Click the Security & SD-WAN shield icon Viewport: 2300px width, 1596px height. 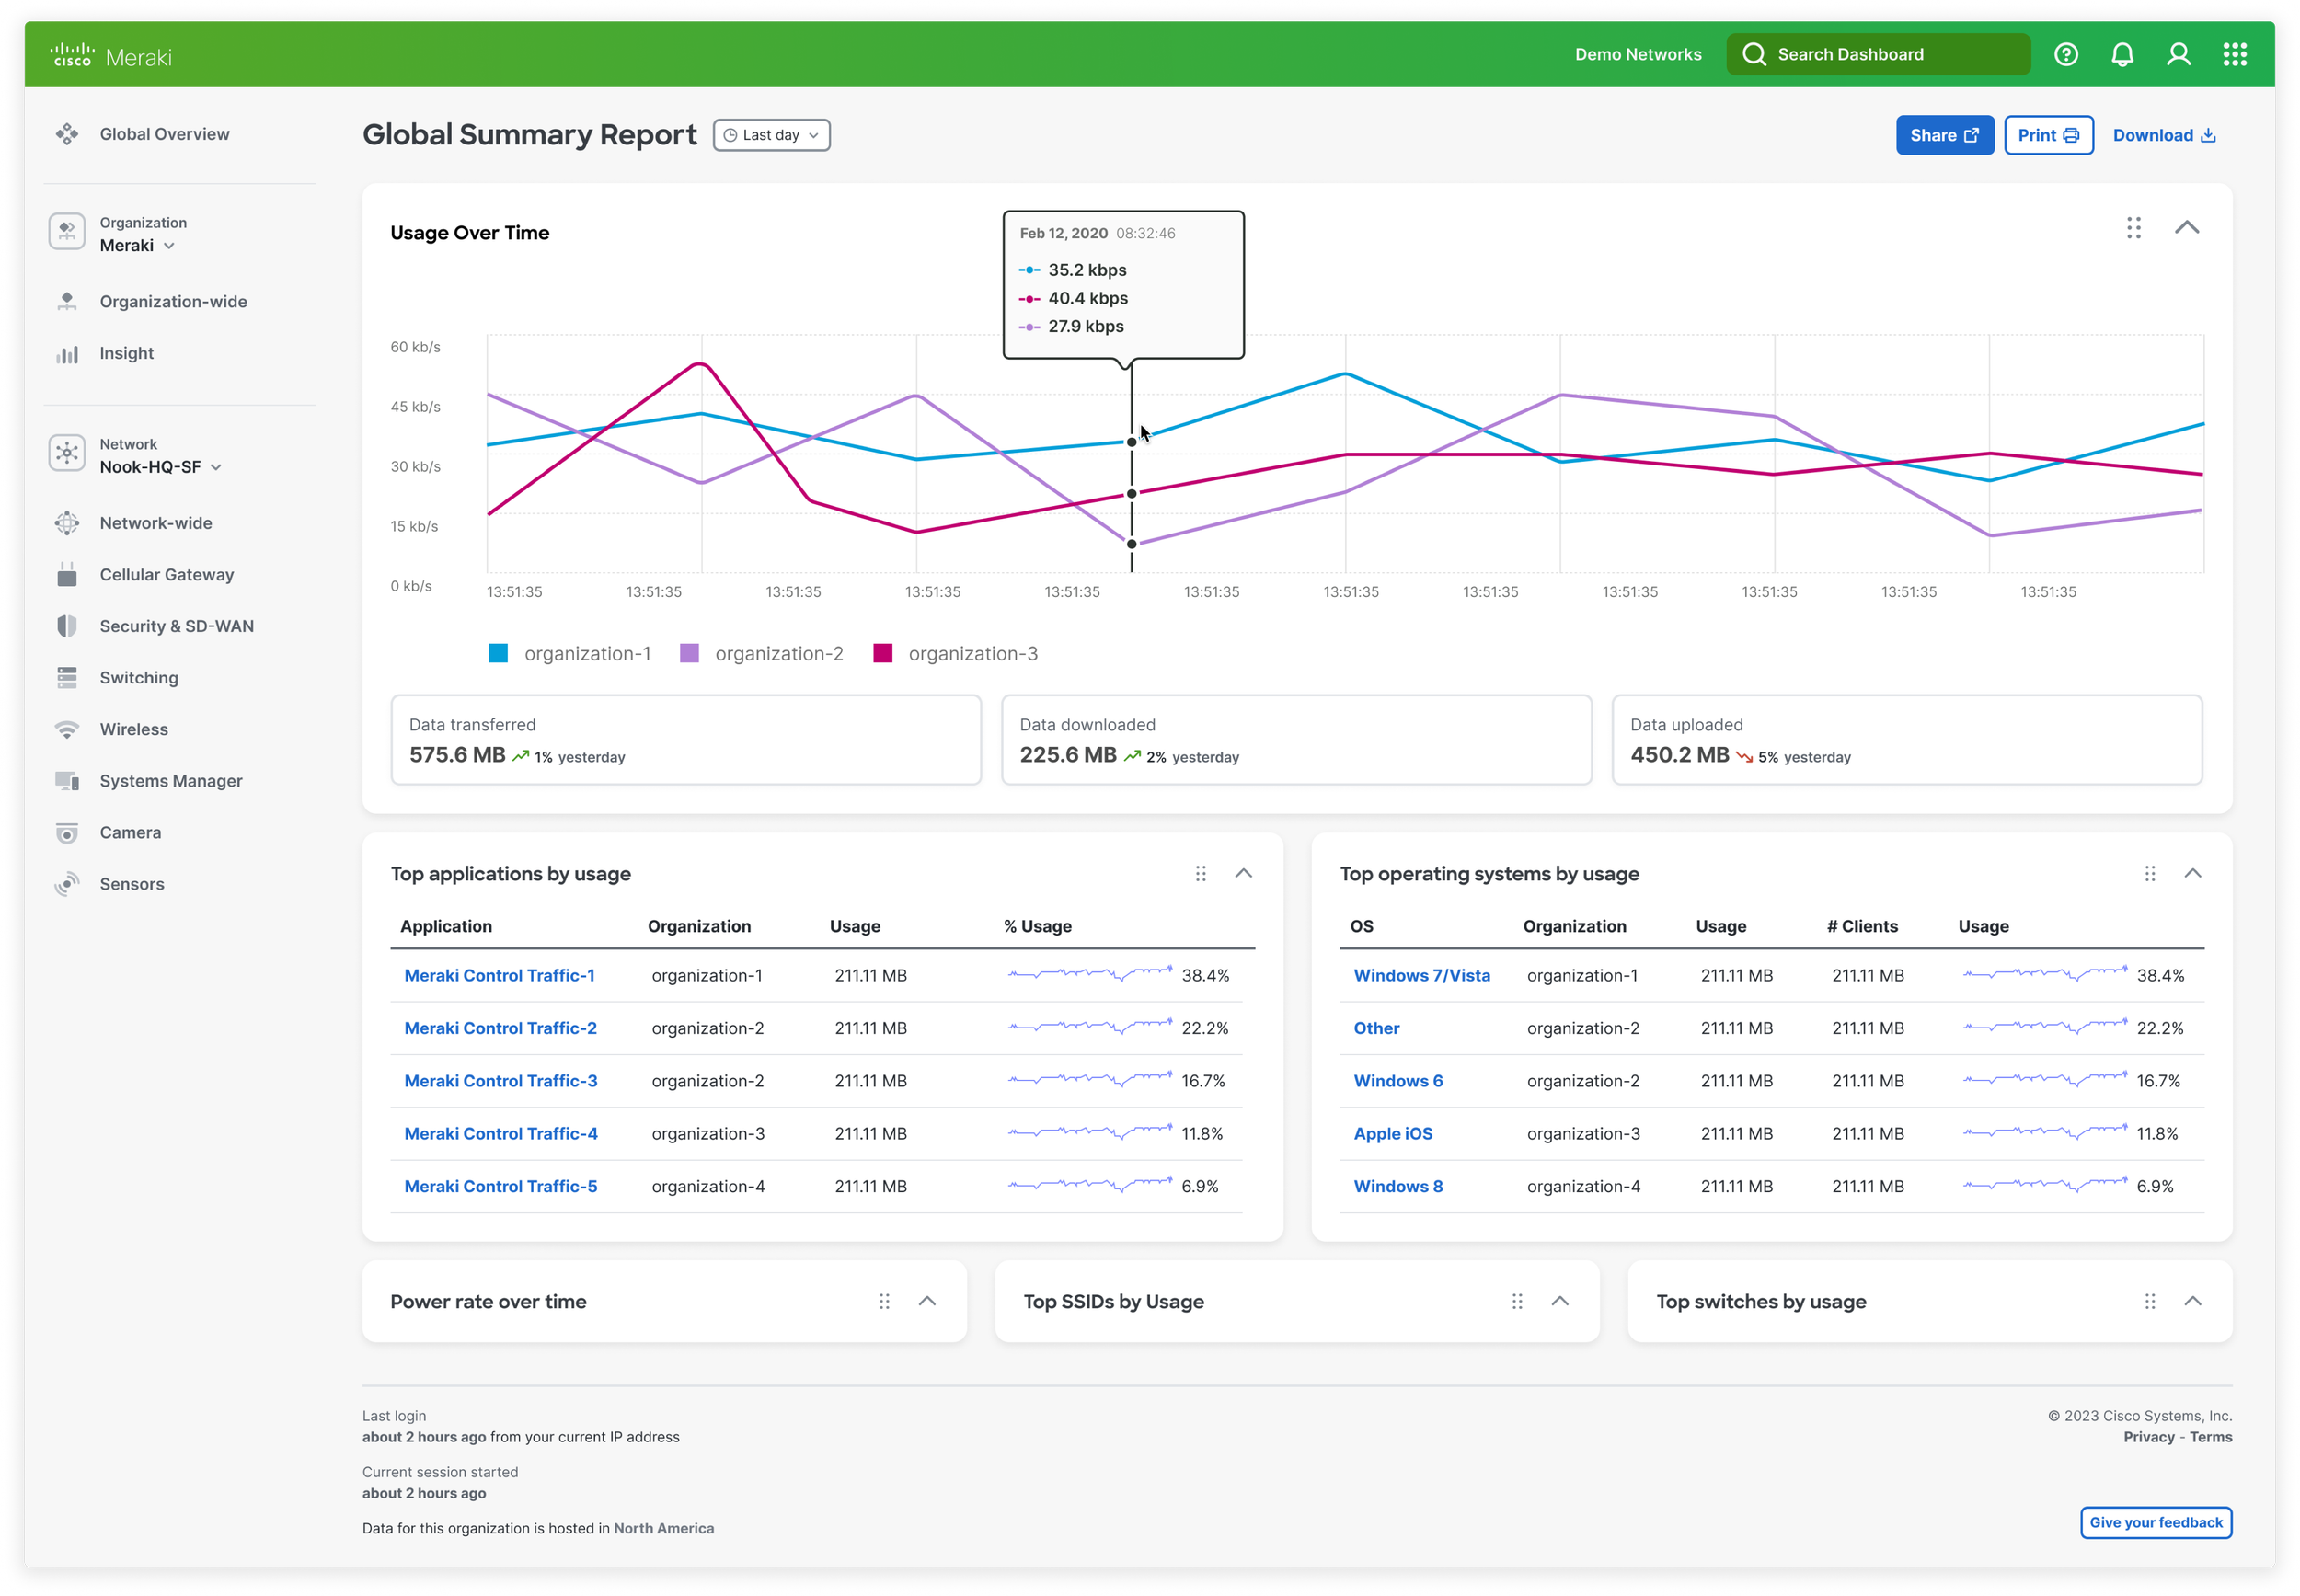coord(67,626)
